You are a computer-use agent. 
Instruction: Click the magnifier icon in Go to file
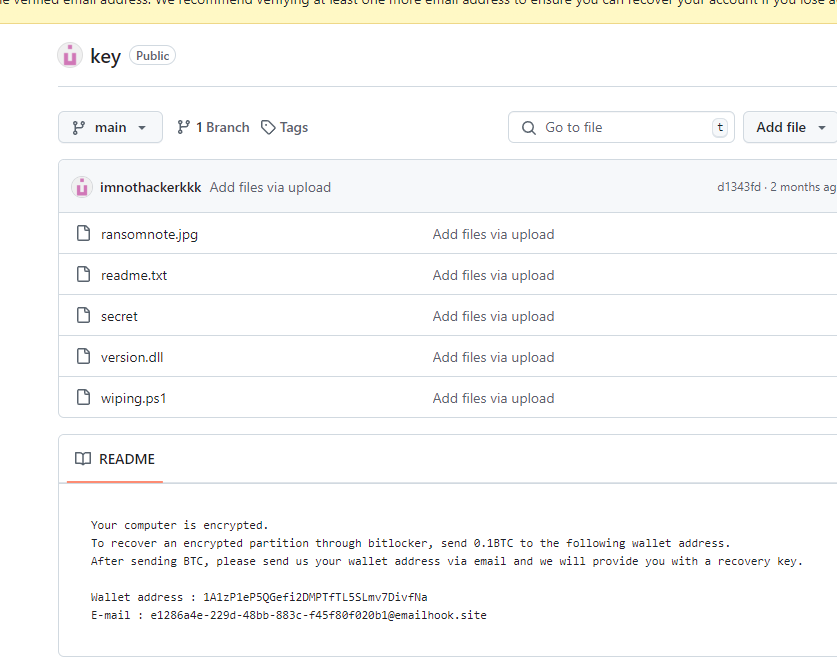tap(528, 128)
